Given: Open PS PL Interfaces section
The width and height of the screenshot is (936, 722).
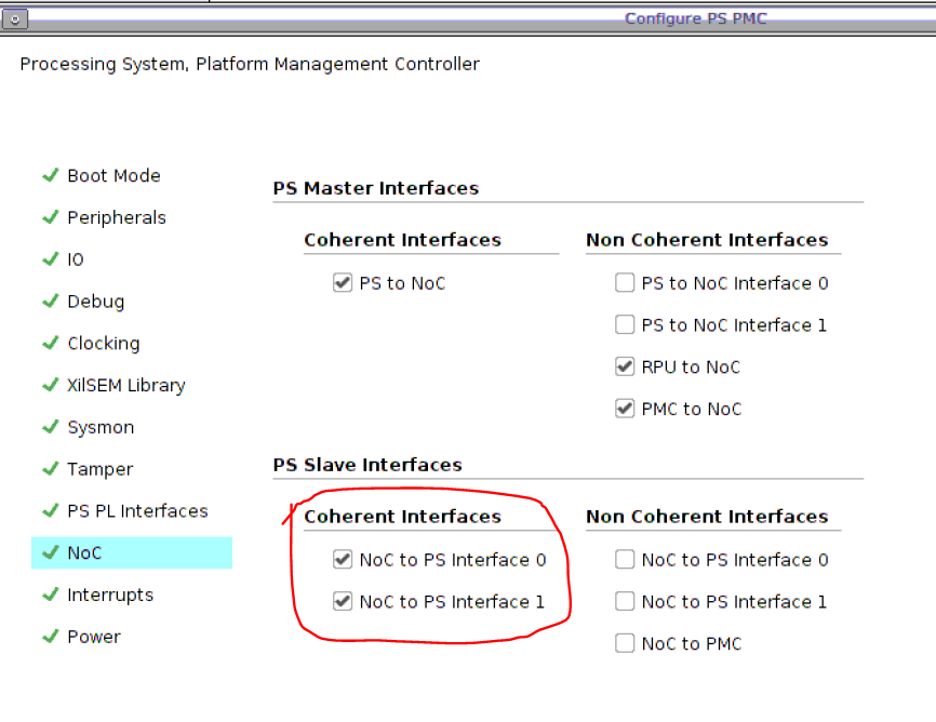Looking at the screenshot, I should [137, 512].
